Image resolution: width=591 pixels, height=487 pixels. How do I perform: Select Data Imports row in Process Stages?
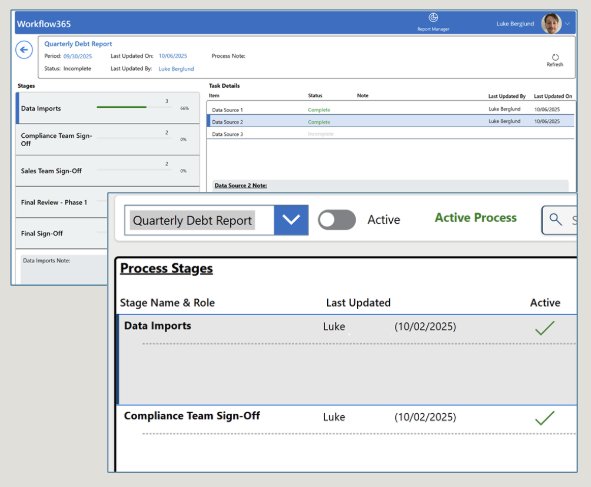coord(347,360)
